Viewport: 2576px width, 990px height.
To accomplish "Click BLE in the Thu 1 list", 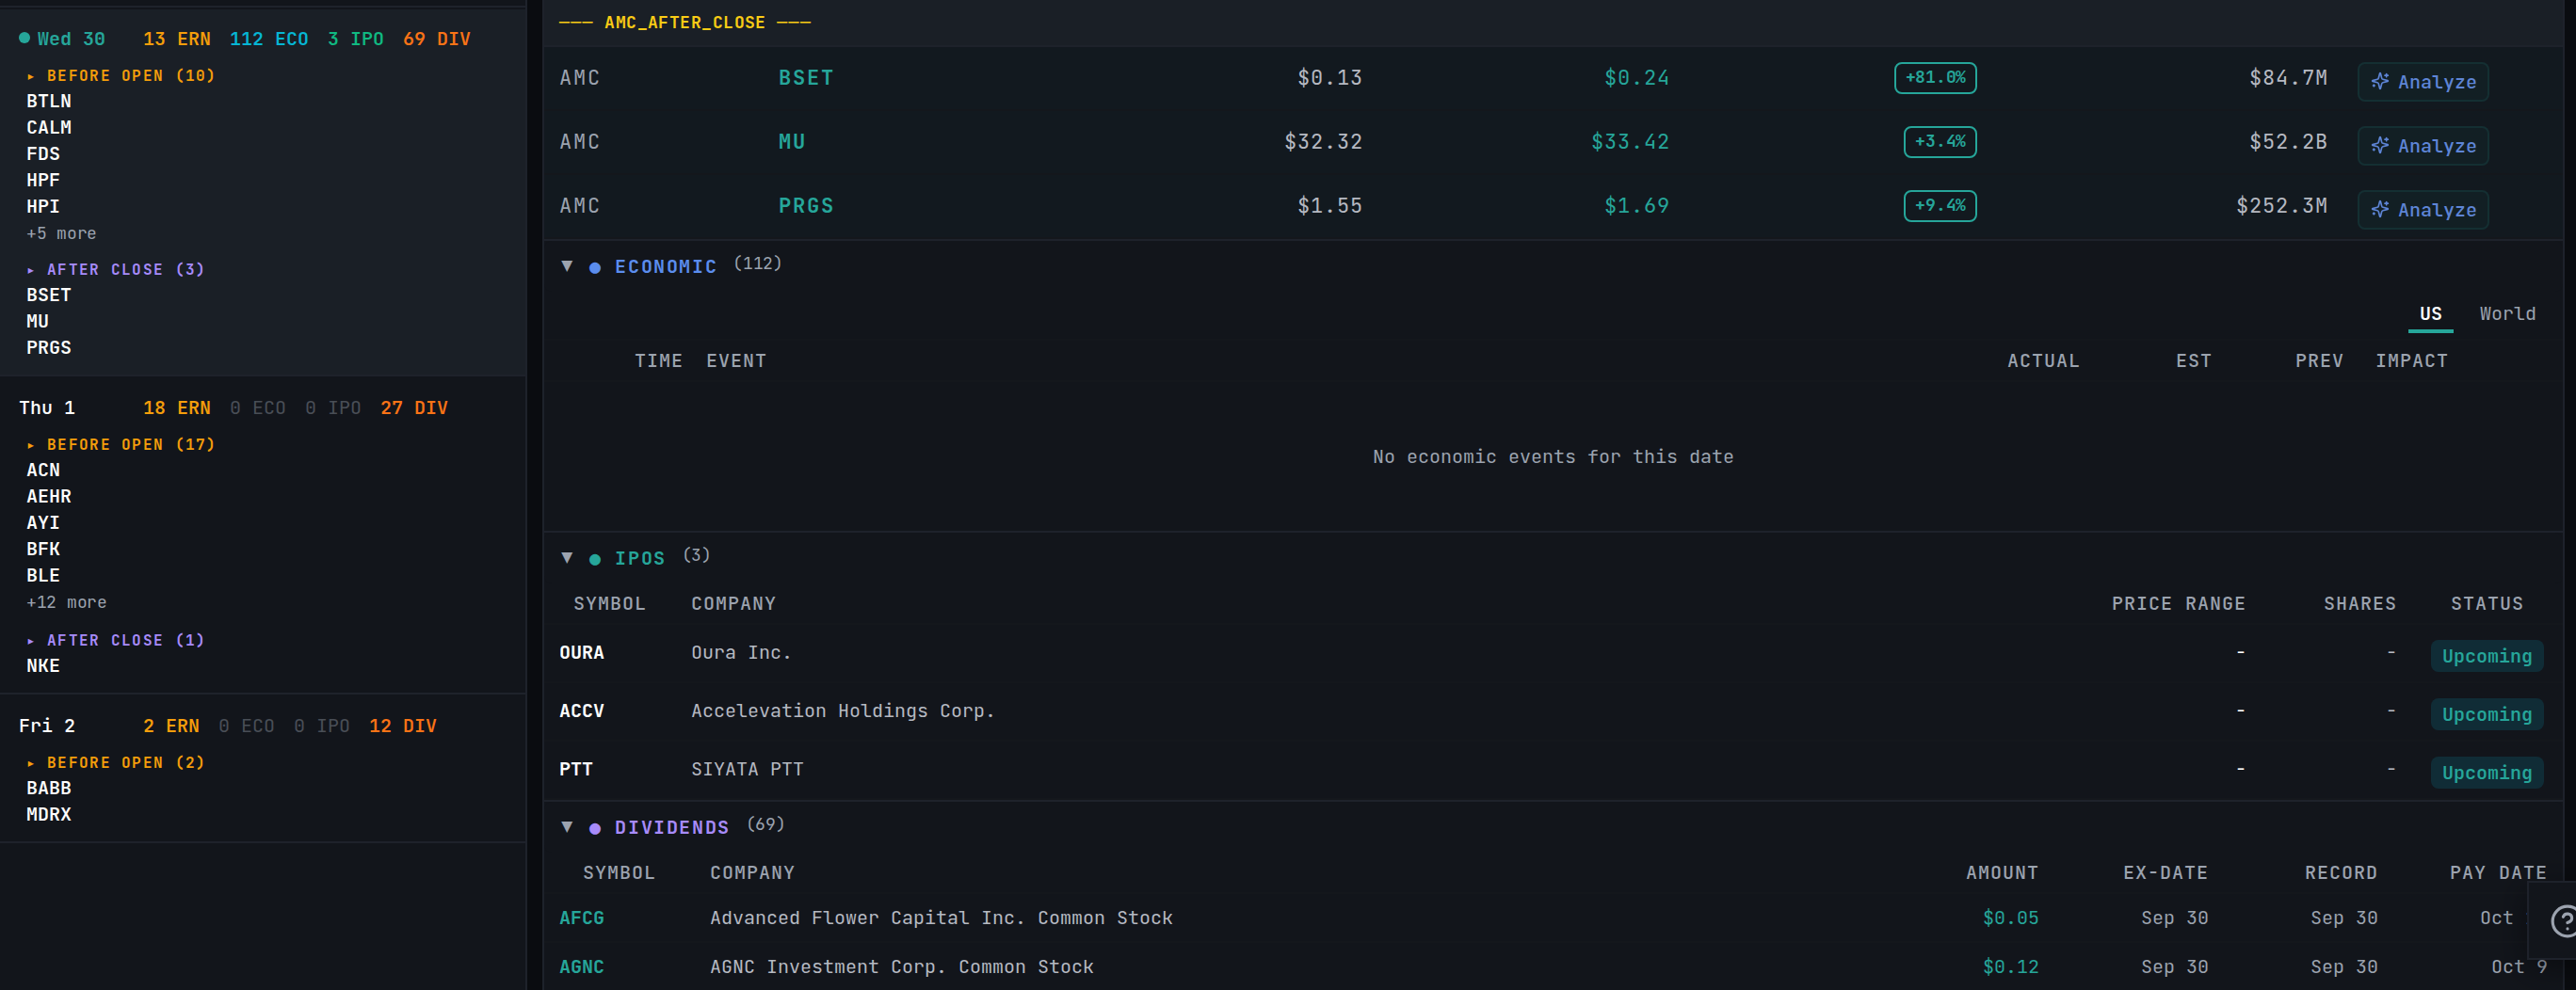I will (43, 576).
